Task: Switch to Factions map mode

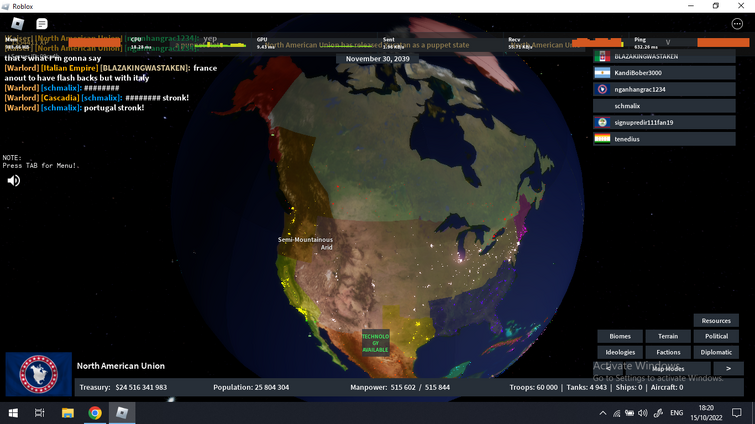Action: point(668,352)
